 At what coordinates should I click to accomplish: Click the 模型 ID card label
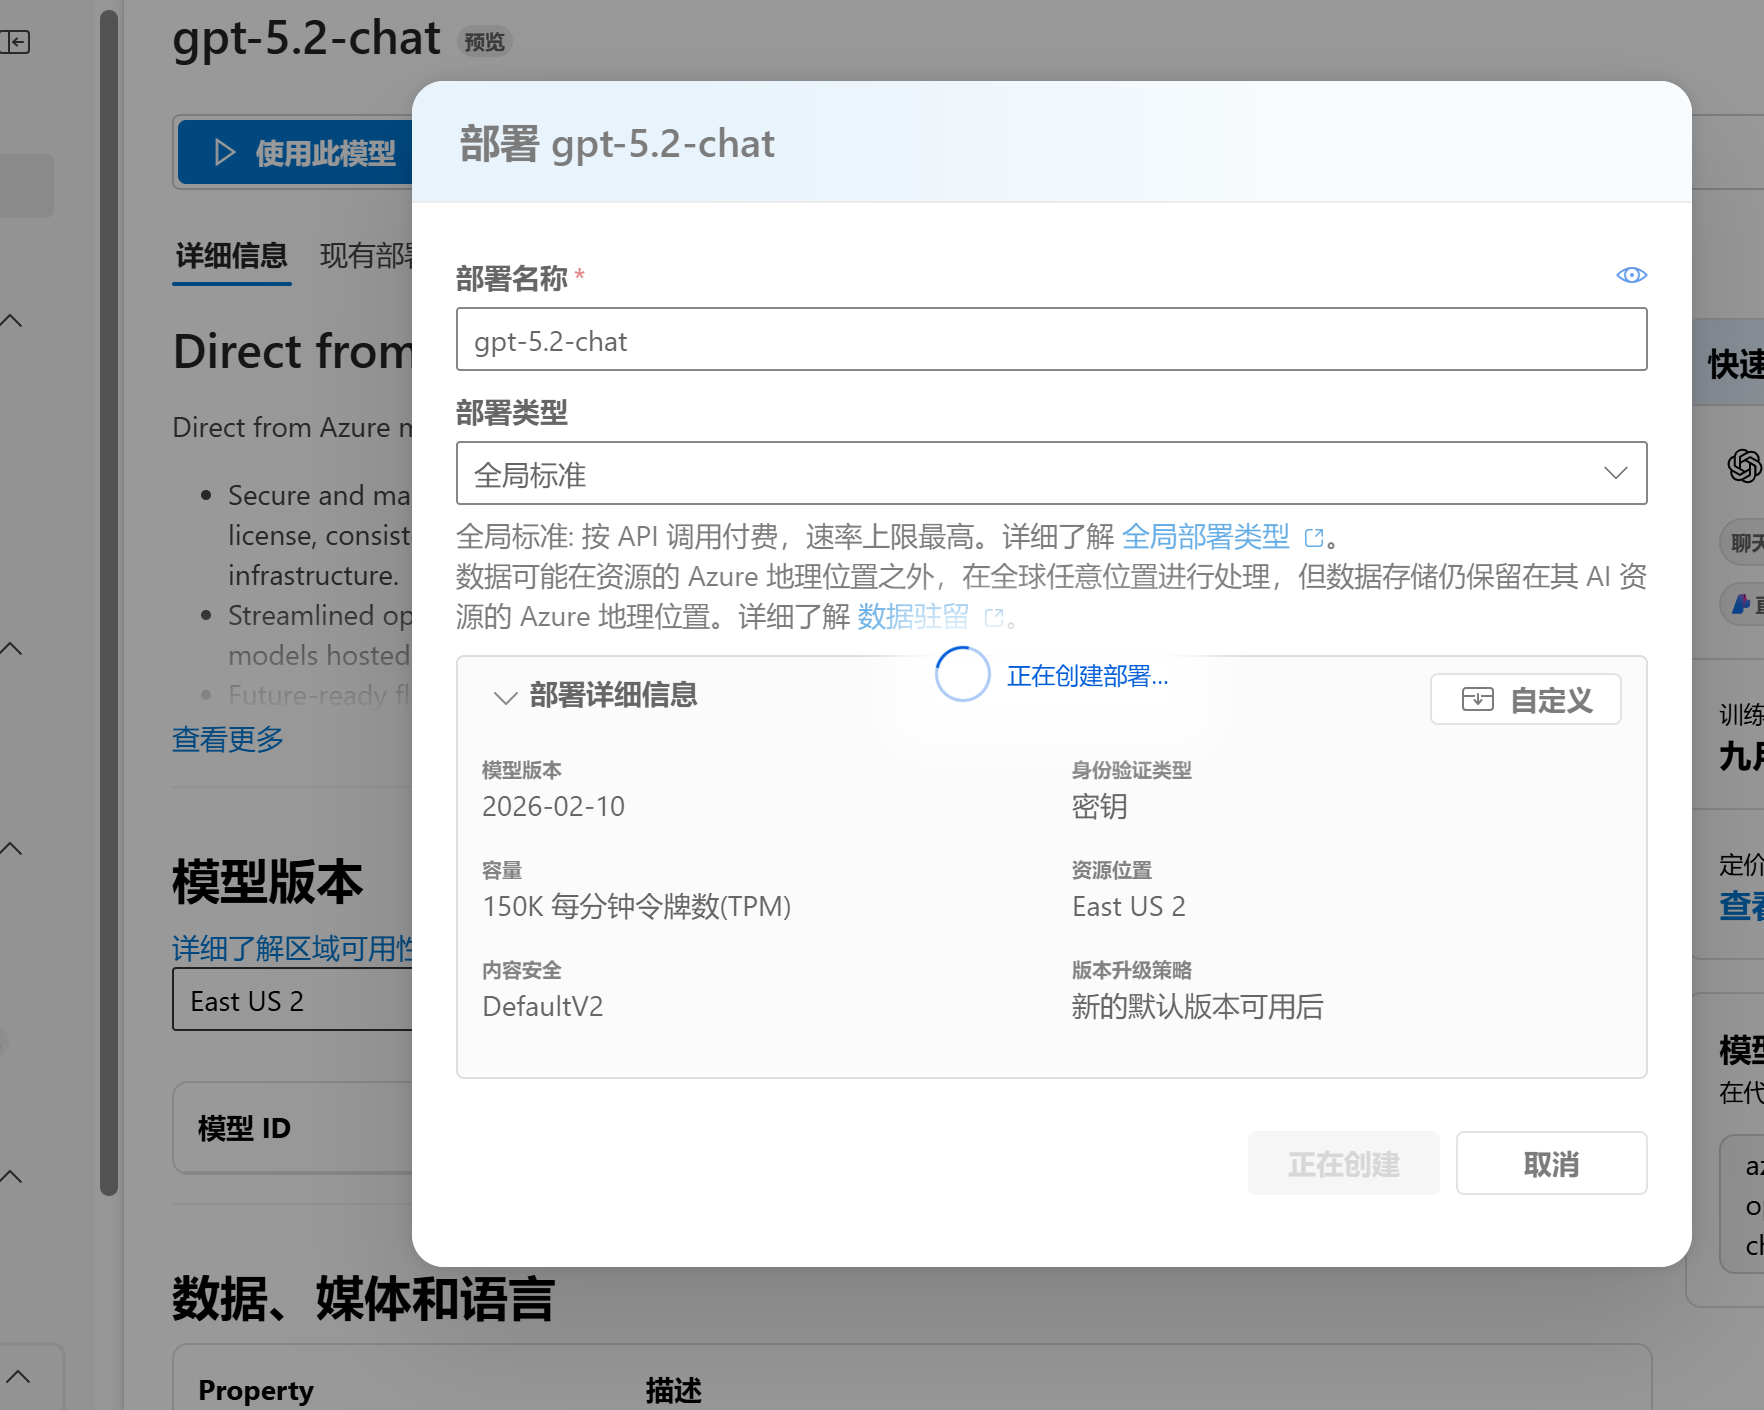[244, 1128]
